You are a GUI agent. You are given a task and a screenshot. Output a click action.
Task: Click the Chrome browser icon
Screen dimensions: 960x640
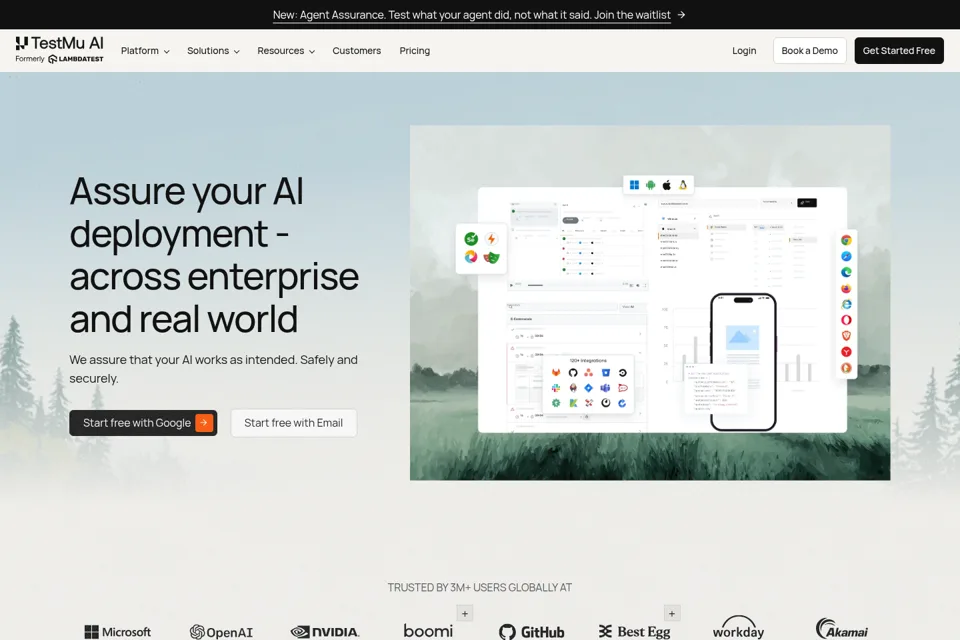coord(846,240)
